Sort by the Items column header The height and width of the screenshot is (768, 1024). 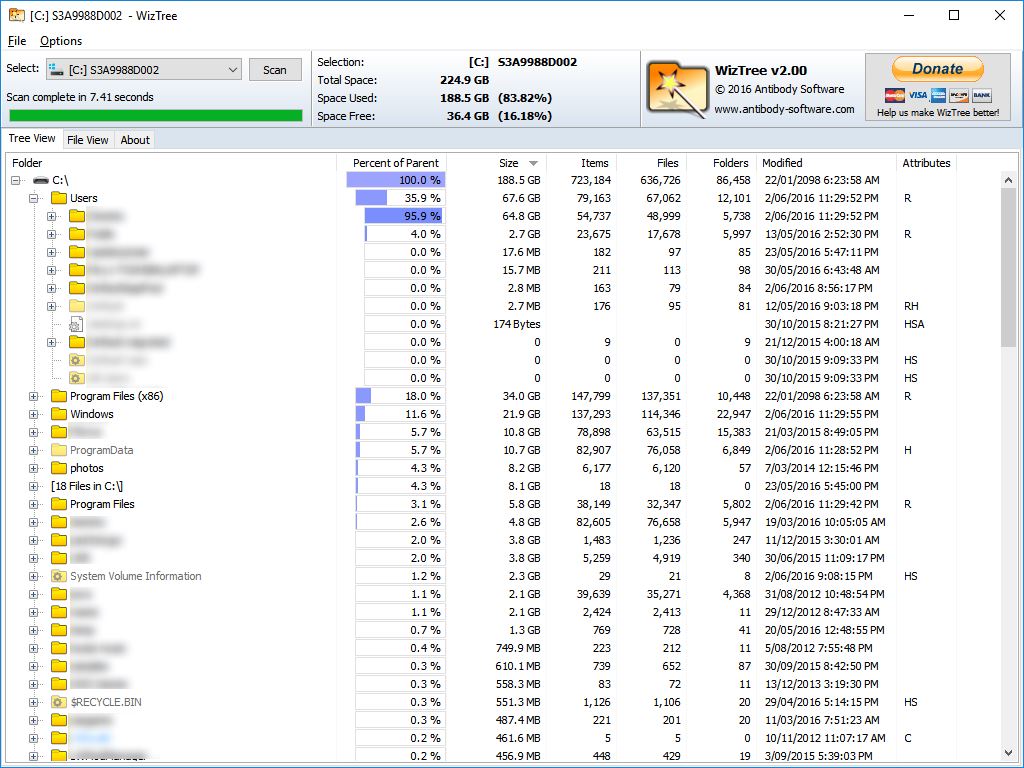click(581, 163)
